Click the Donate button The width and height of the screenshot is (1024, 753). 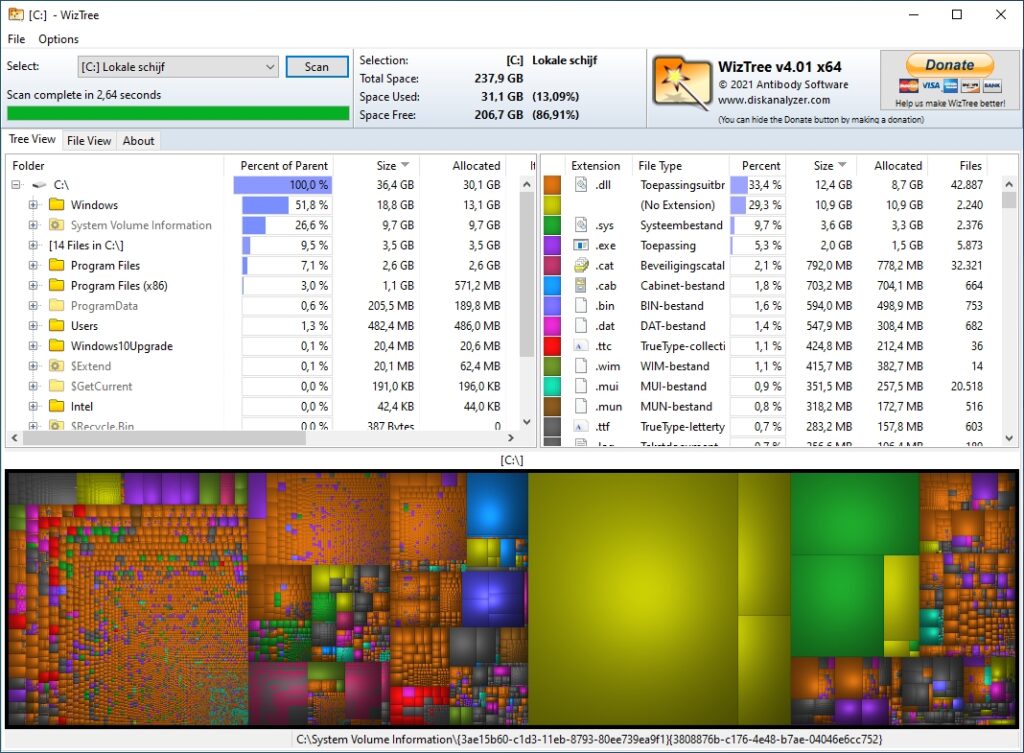(x=947, y=63)
